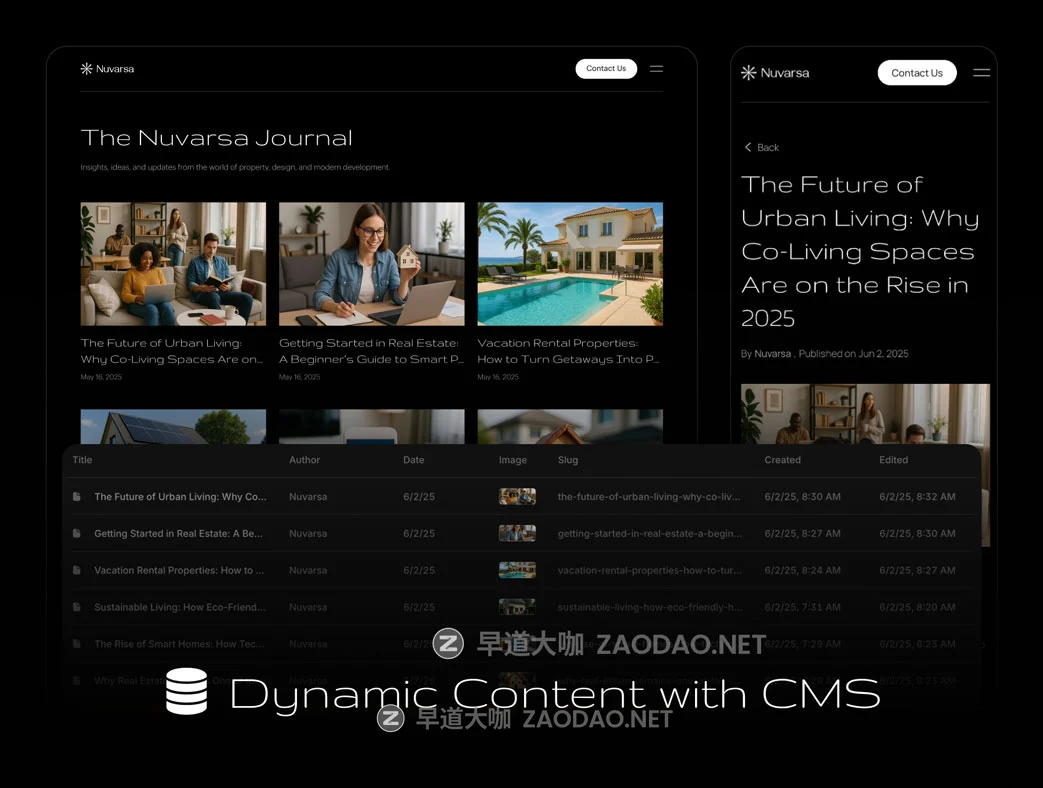
Task: Click 'May 16, 2025' date under vacation rental card
Action: pyautogui.click(x=498, y=377)
